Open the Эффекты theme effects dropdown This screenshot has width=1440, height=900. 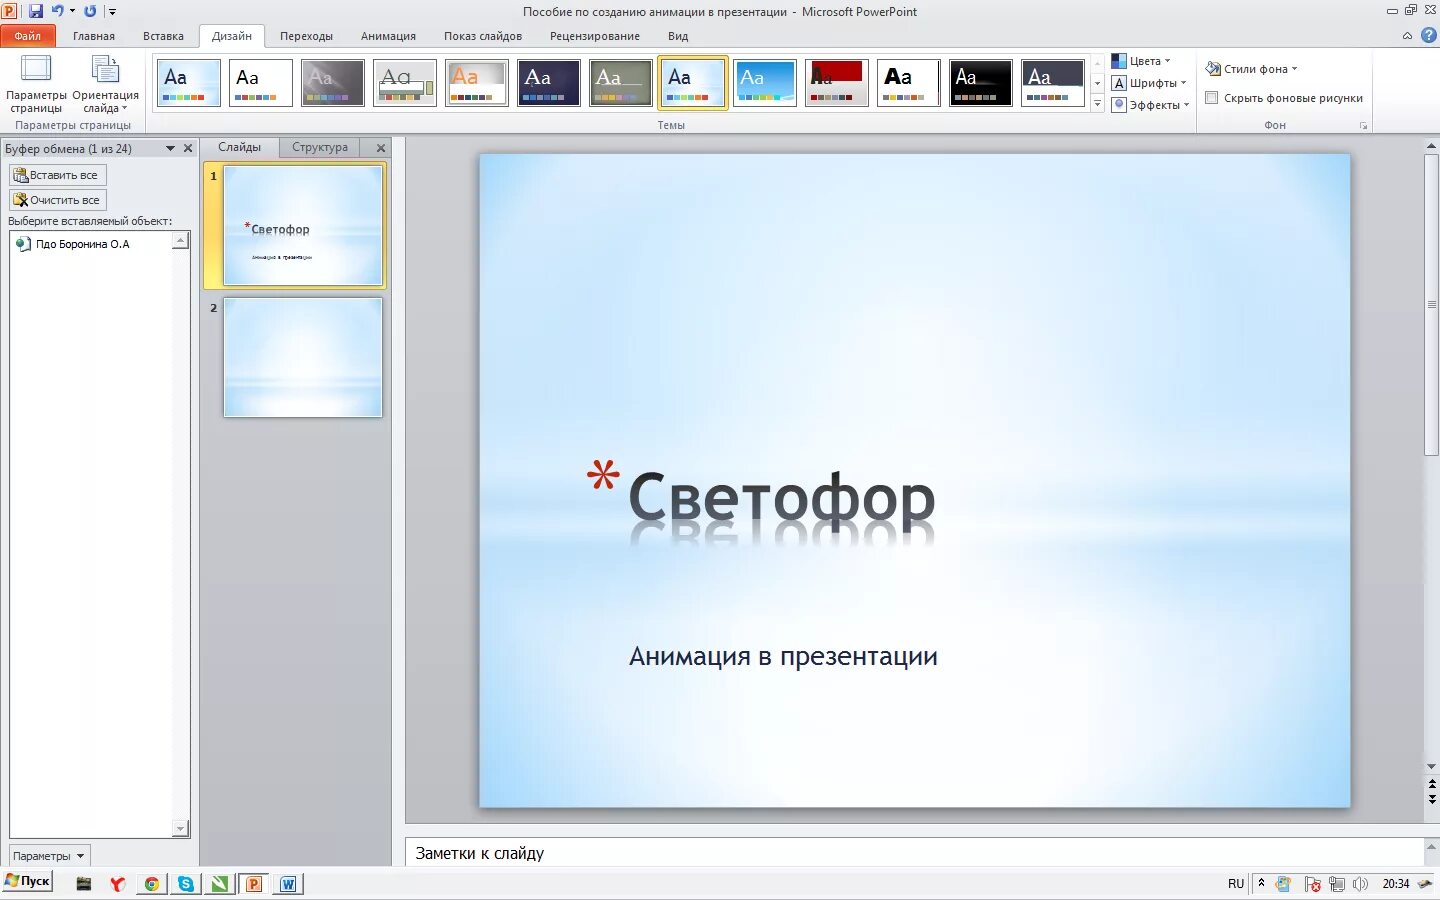[x=1151, y=105]
